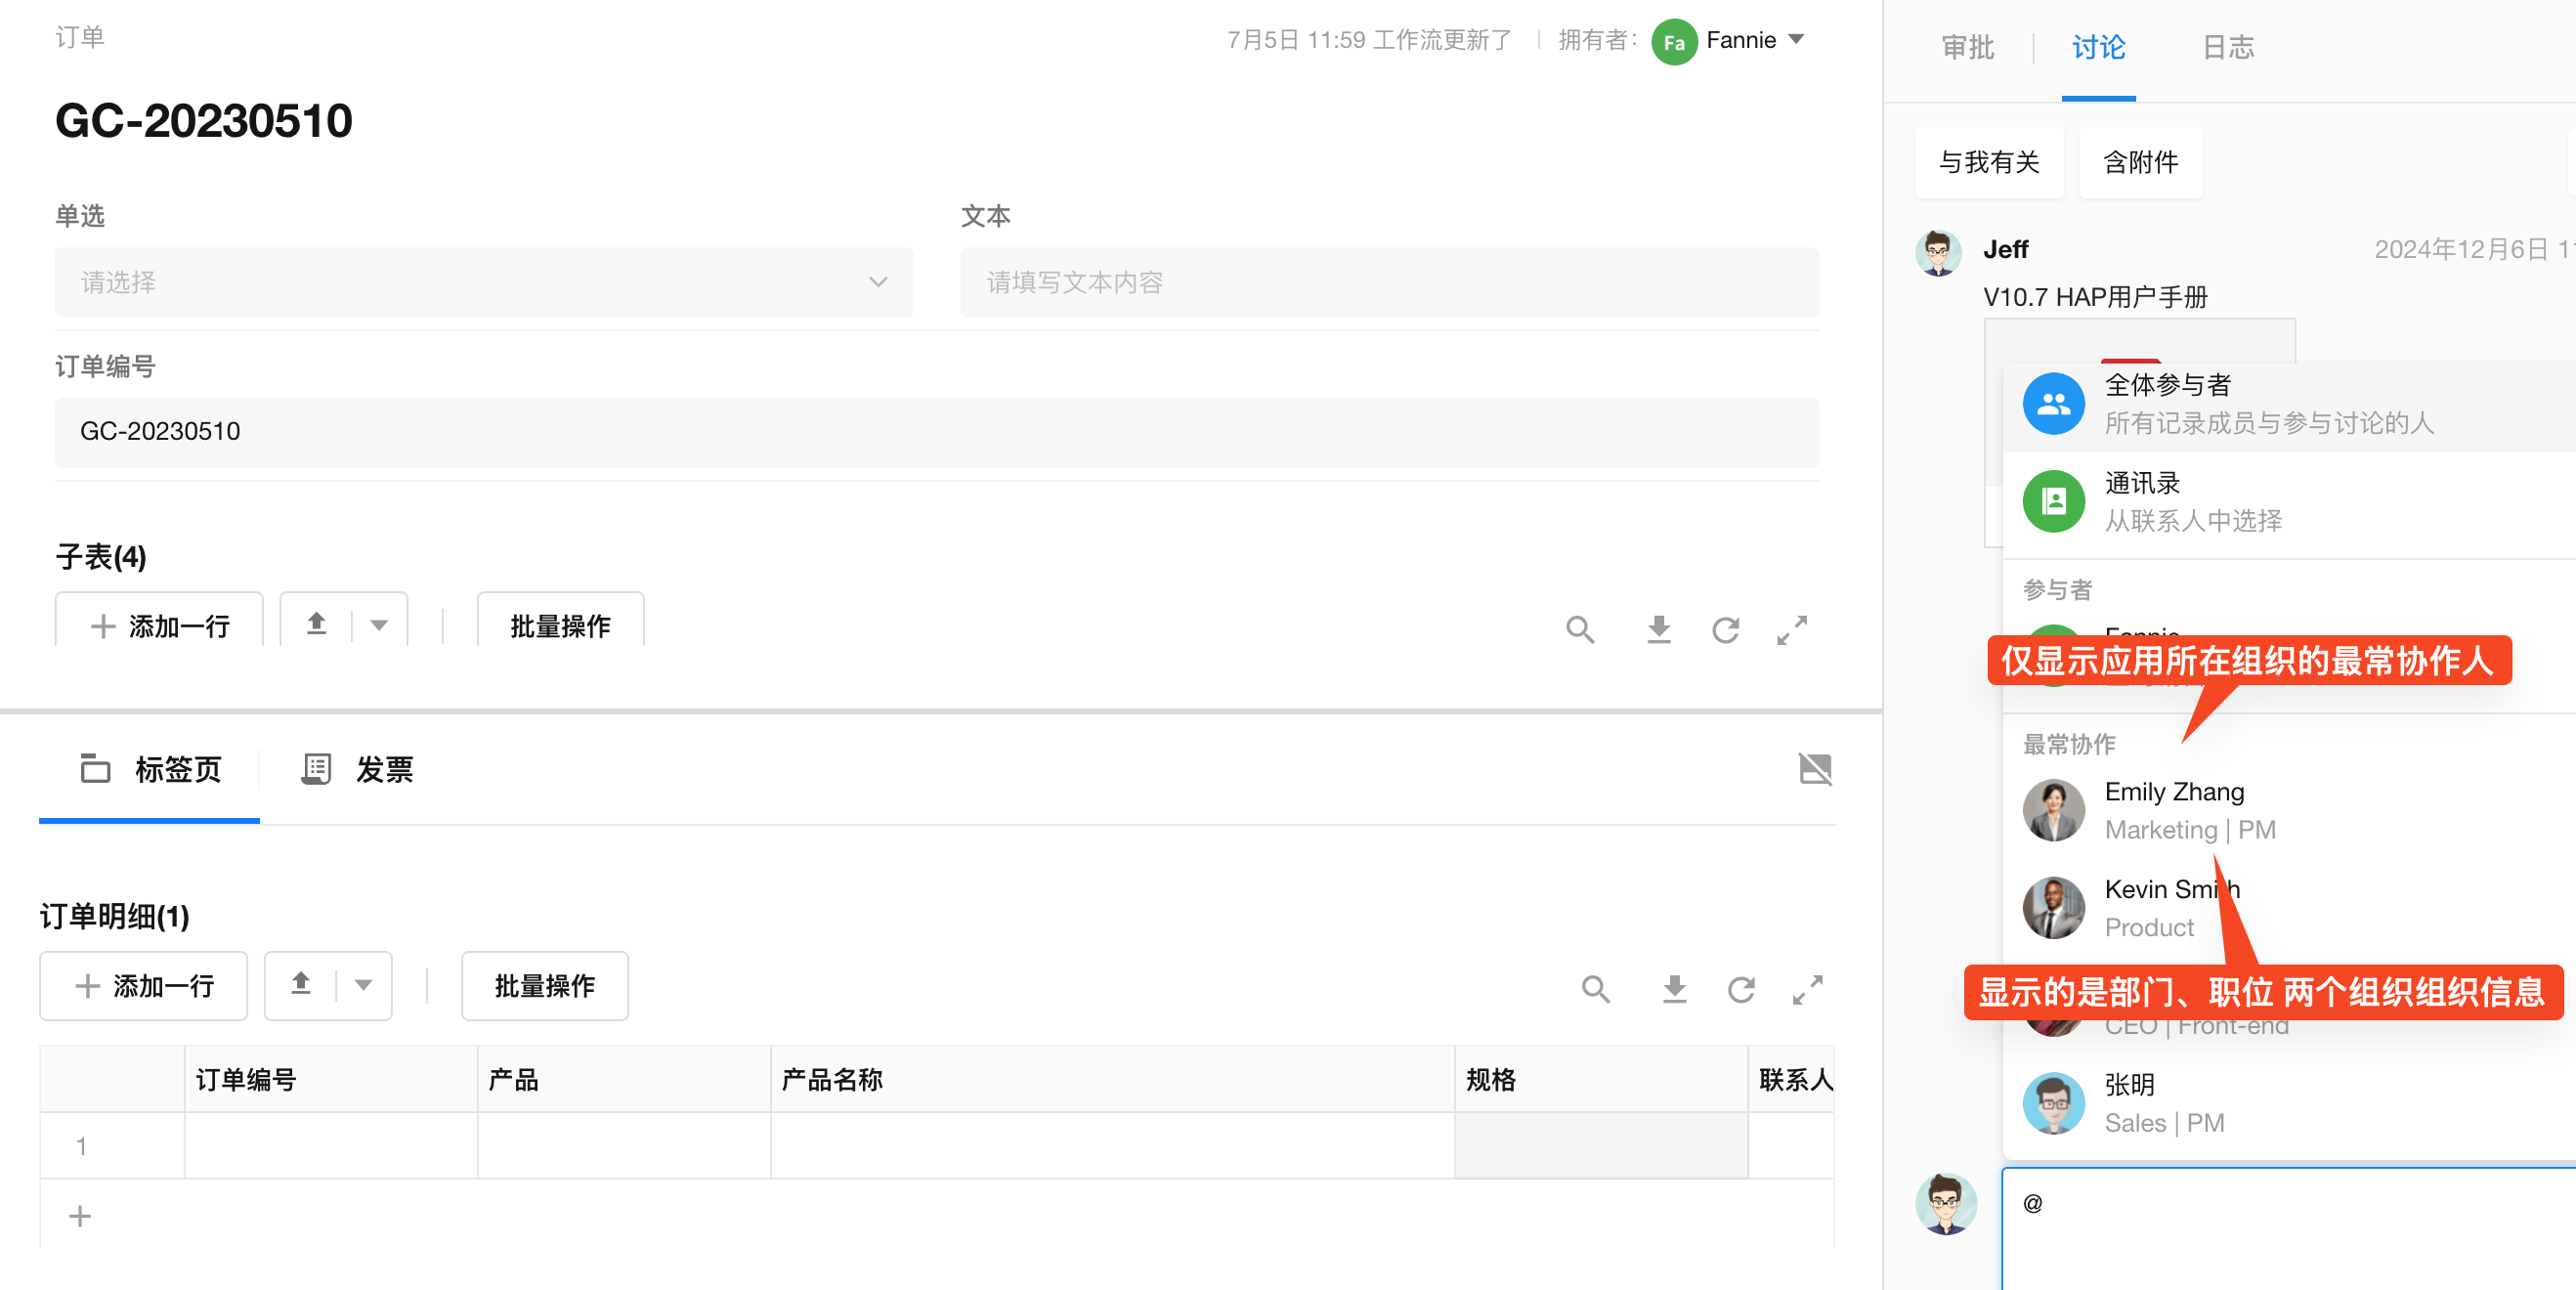Toggle 含附件 discussion filter
The image size is (2576, 1290).
2139,162
